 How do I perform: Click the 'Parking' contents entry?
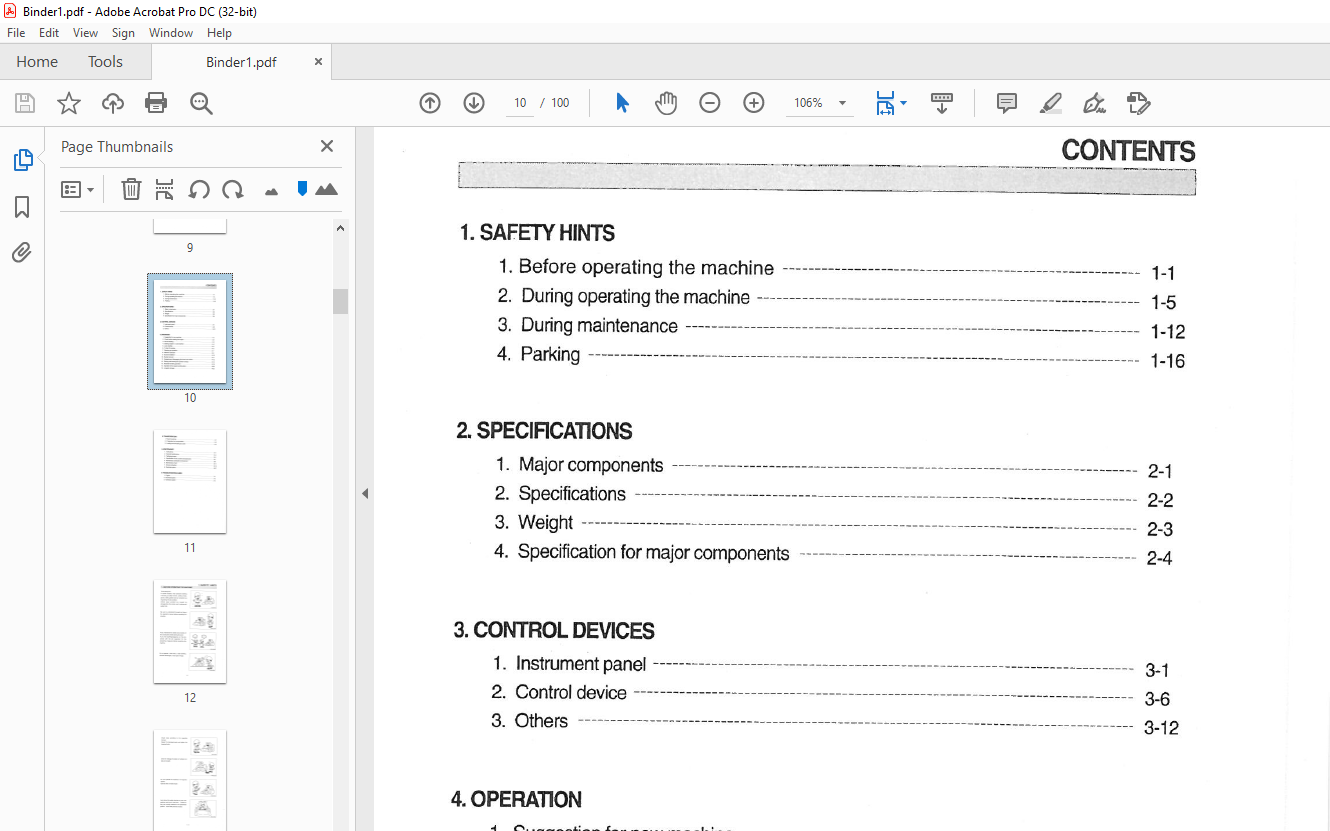coord(550,354)
